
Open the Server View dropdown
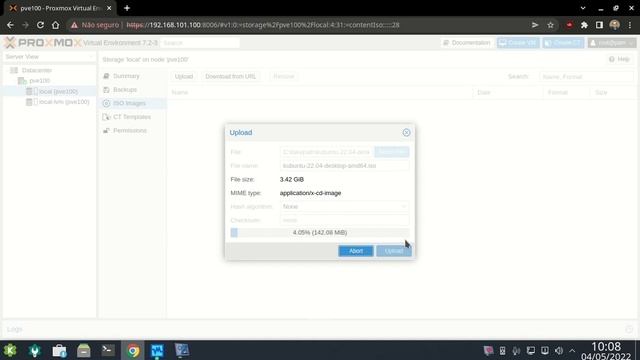[x=49, y=57]
